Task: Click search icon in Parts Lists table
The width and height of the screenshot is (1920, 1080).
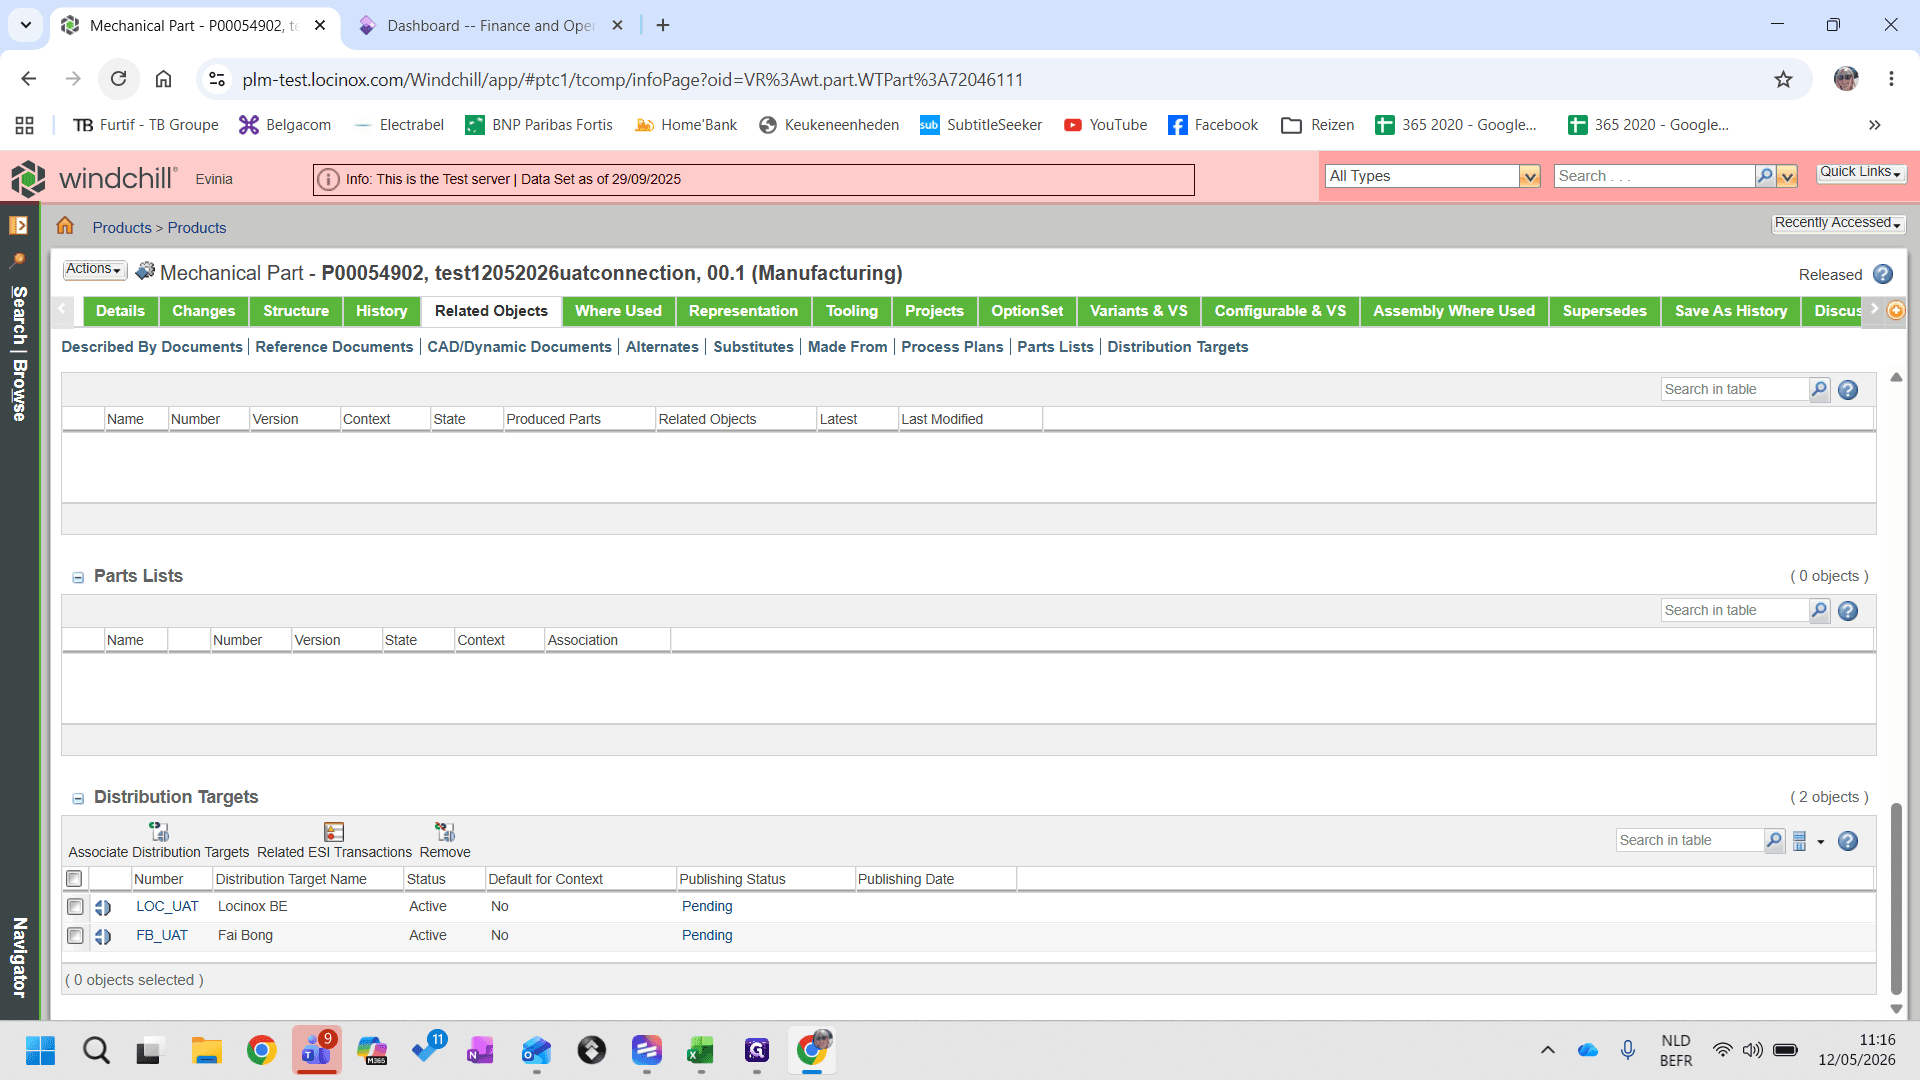Action: pos(1819,610)
